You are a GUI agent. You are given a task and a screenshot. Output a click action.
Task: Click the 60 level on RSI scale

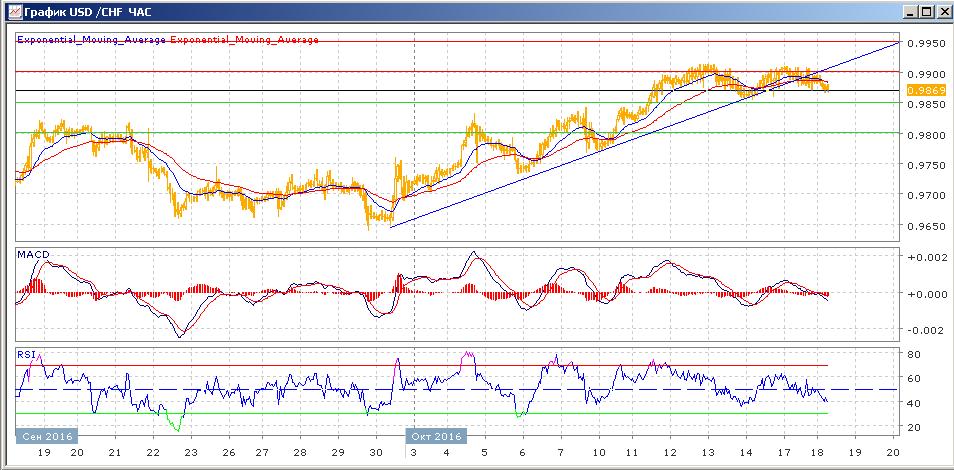915,379
